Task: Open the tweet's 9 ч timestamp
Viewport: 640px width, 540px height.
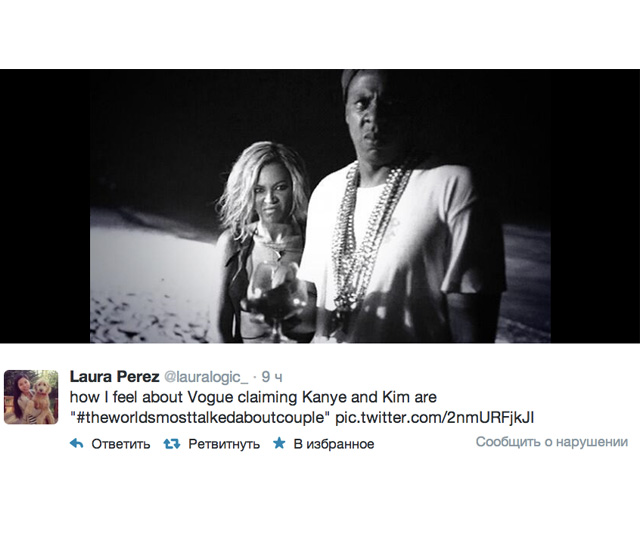Action: [272, 377]
